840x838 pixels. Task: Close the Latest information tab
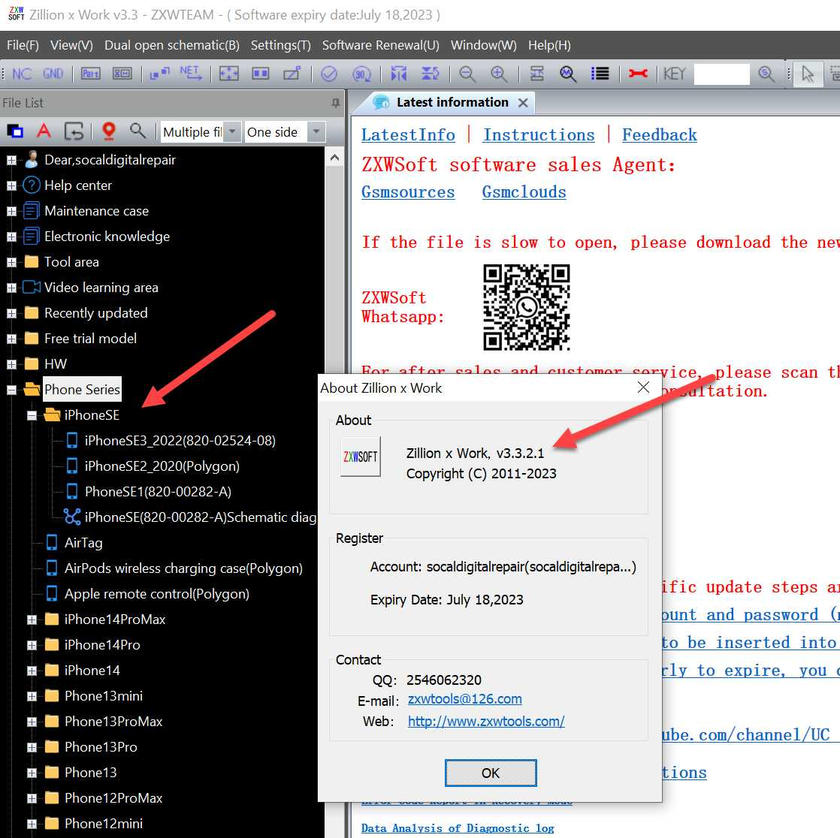pyautogui.click(x=523, y=102)
